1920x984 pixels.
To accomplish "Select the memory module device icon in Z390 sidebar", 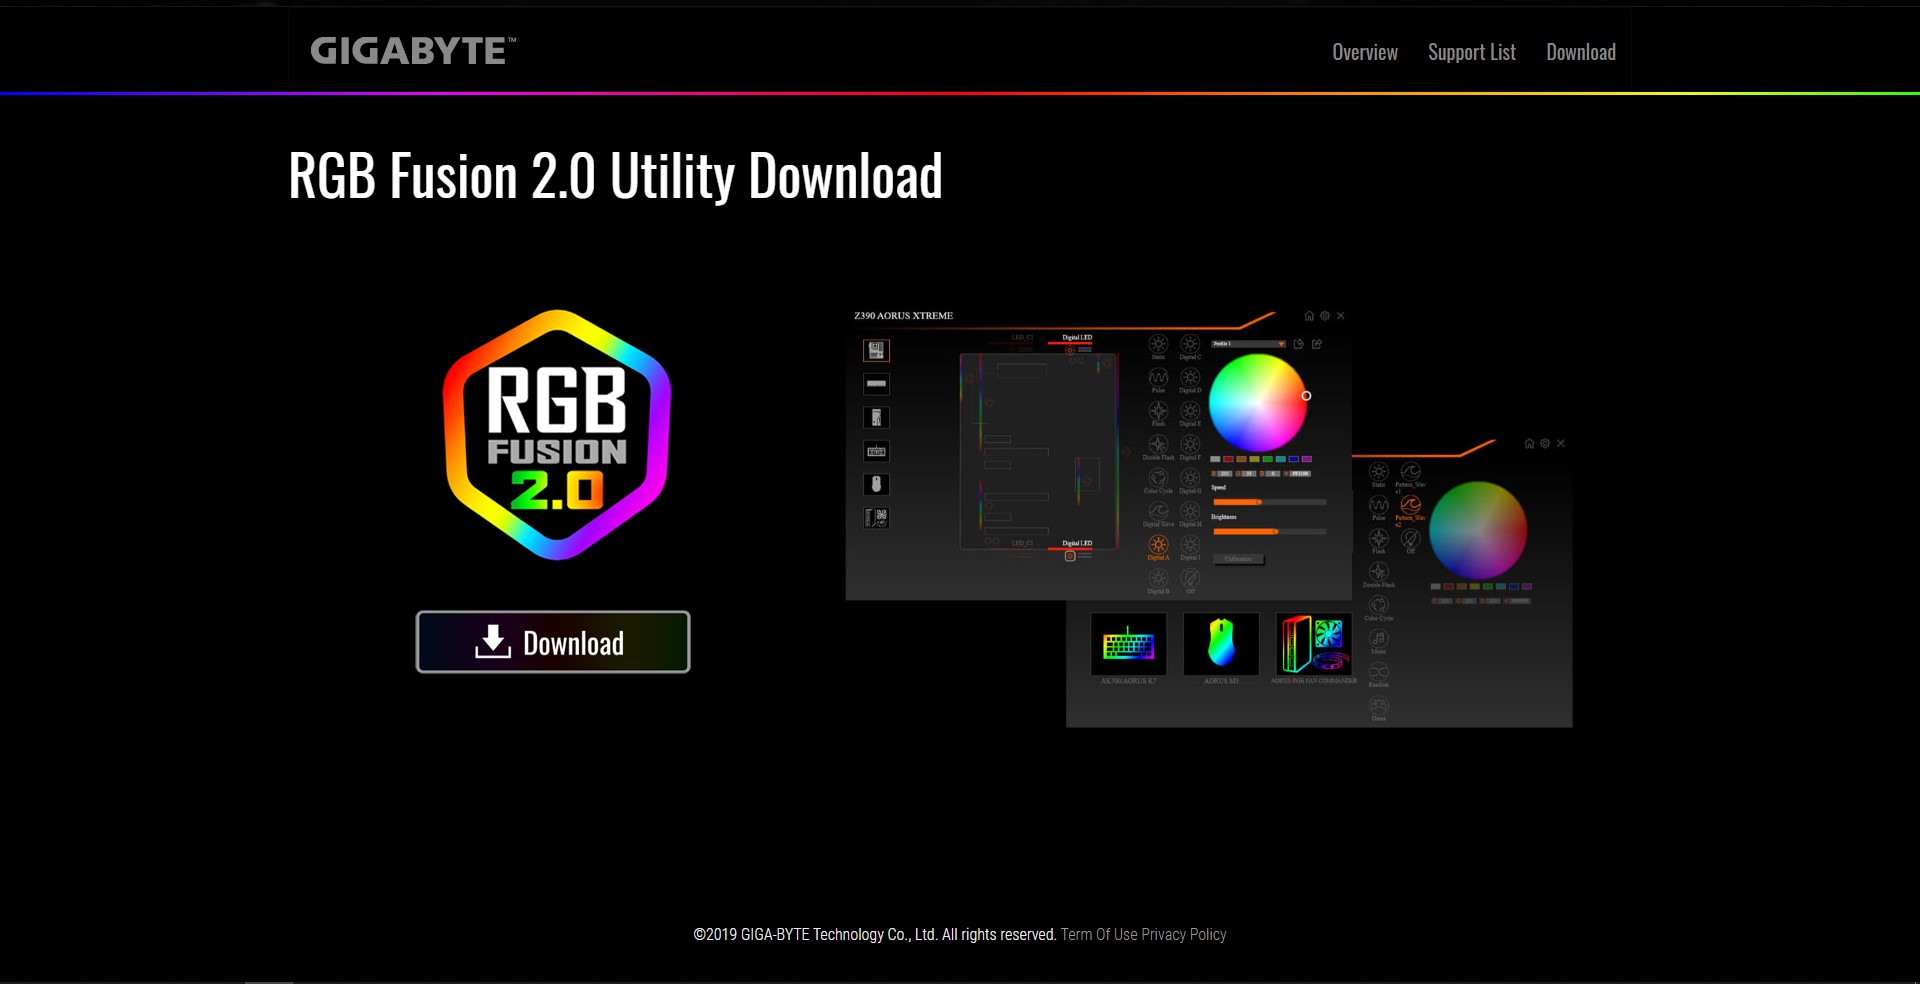I will (876, 384).
